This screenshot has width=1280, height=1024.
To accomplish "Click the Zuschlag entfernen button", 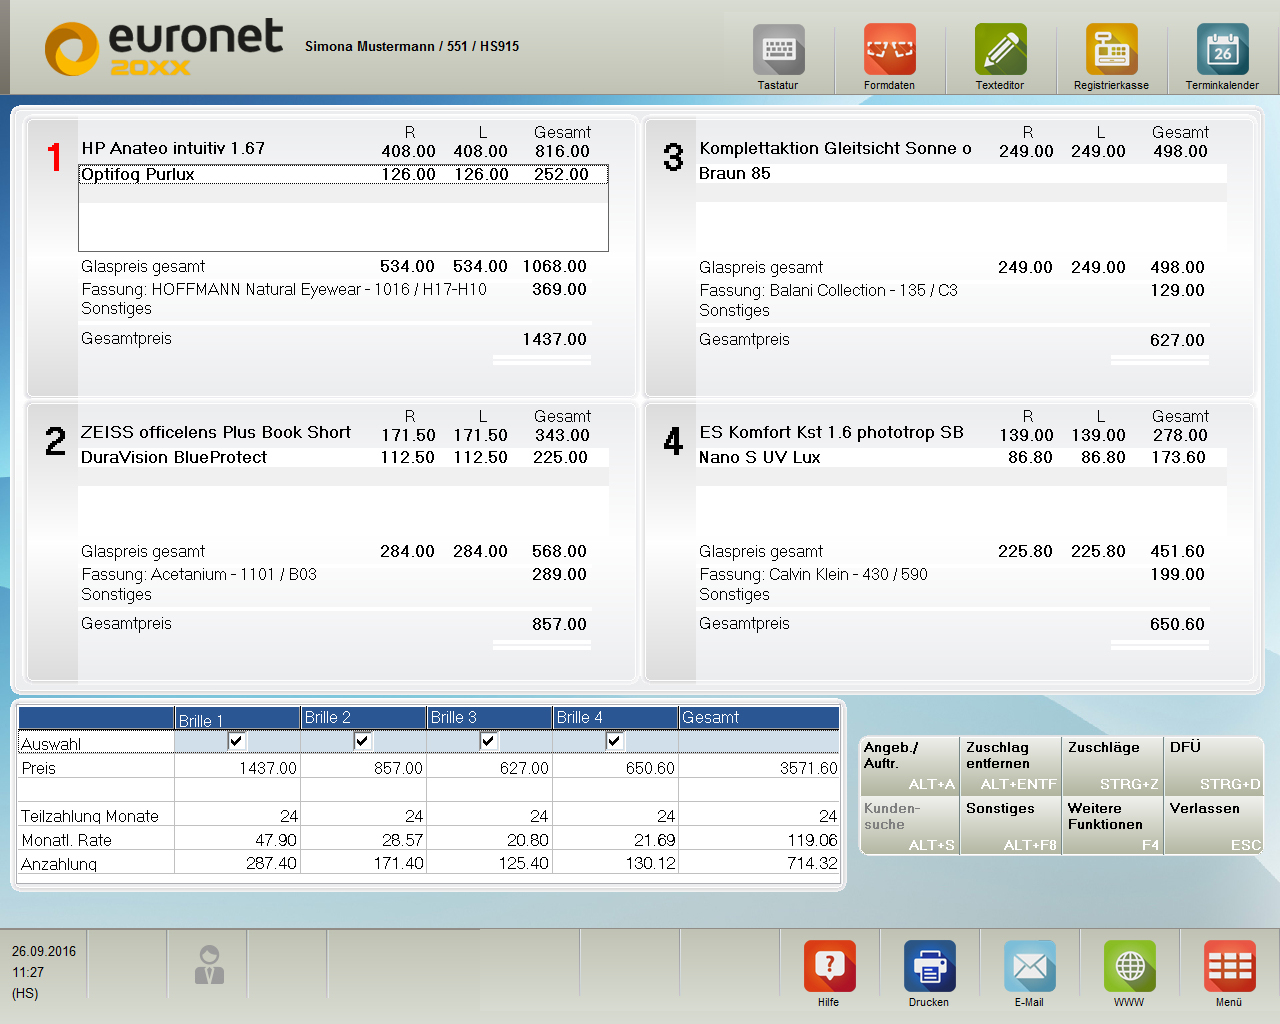I will coord(1011,766).
